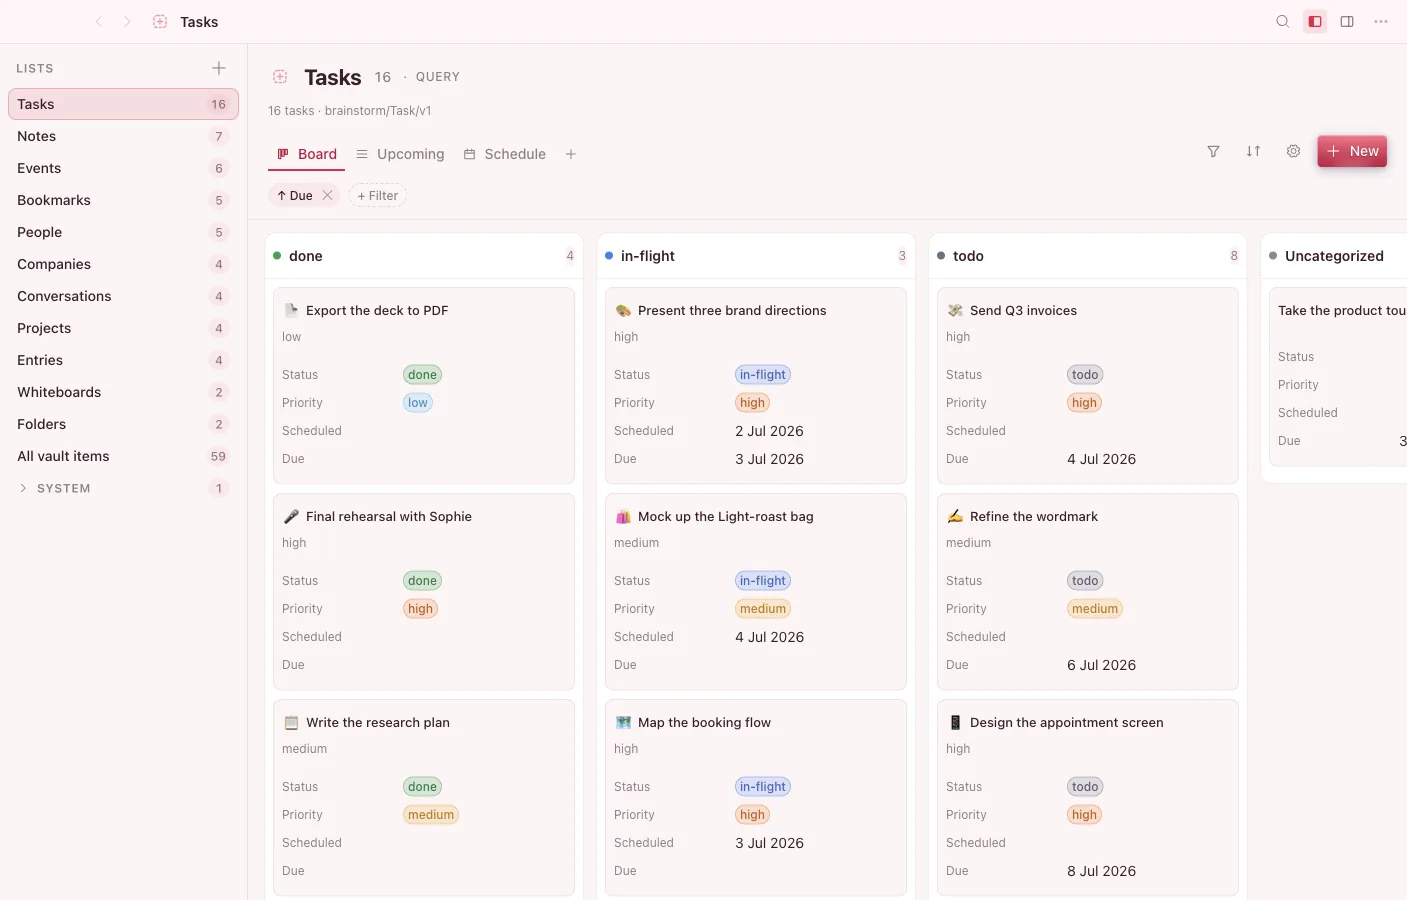
Task: Click high priority tag on Final rehearsal card
Action: click(420, 609)
